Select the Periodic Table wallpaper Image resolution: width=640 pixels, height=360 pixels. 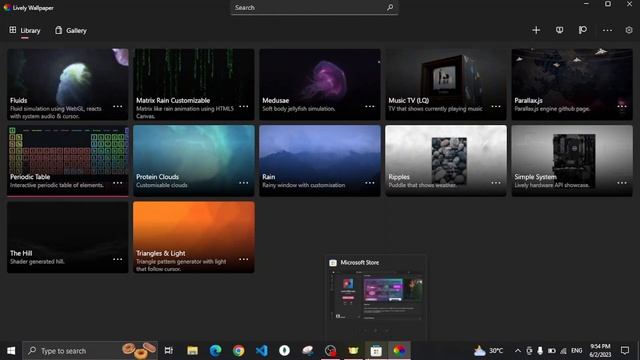[x=68, y=160]
